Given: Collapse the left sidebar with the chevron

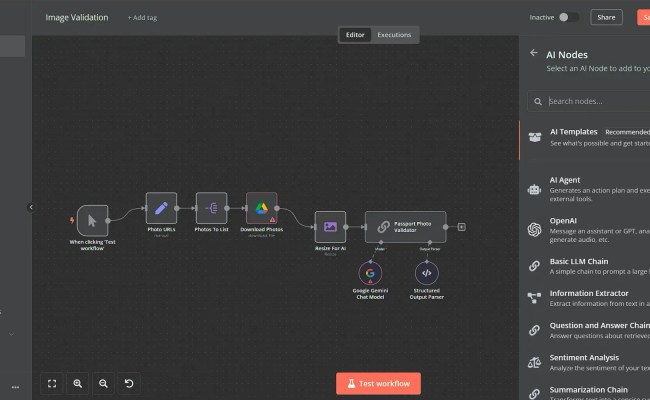Looking at the screenshot, I should (x=31, y=207).
